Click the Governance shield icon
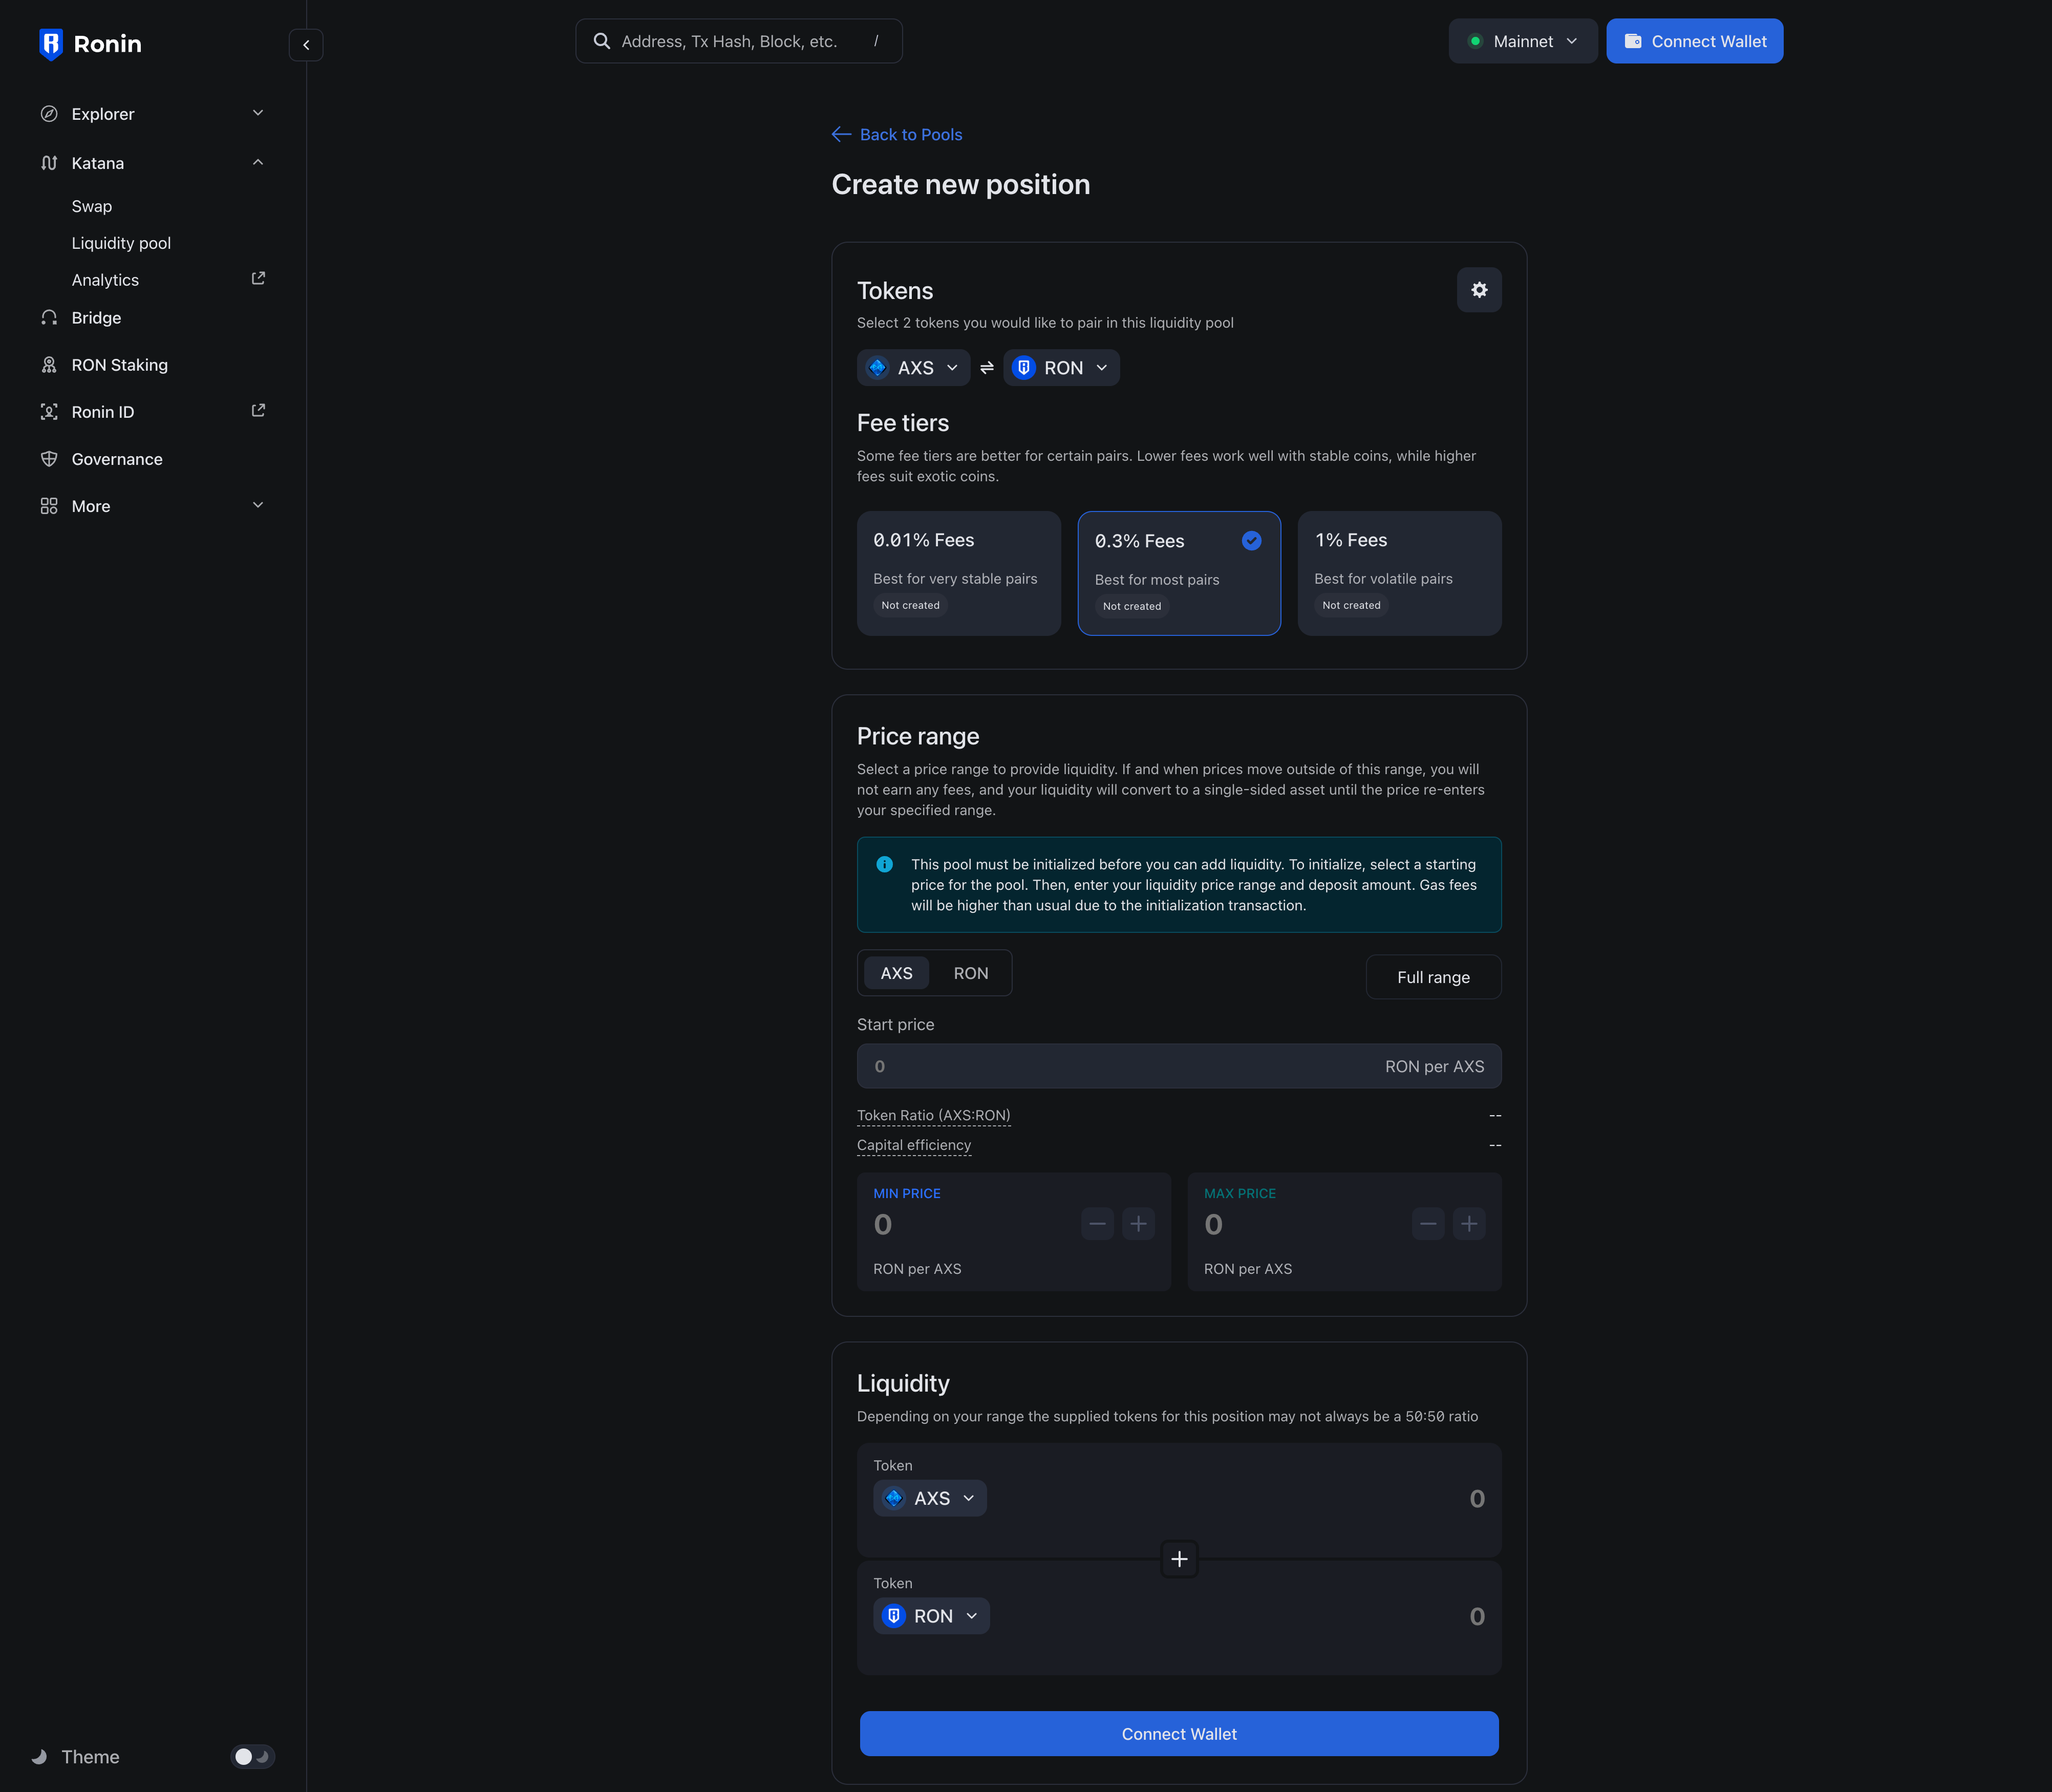 coord(50,458)
